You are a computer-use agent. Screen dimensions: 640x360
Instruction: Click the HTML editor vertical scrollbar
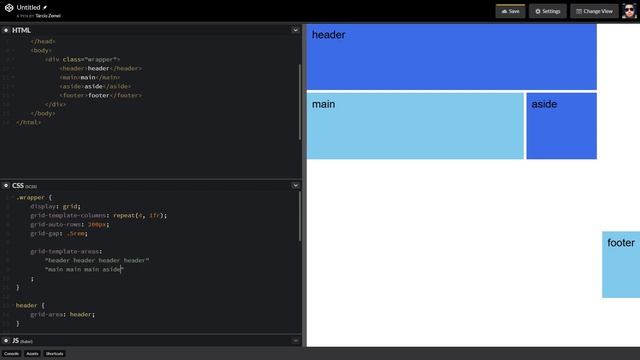(x=300, y=102)
